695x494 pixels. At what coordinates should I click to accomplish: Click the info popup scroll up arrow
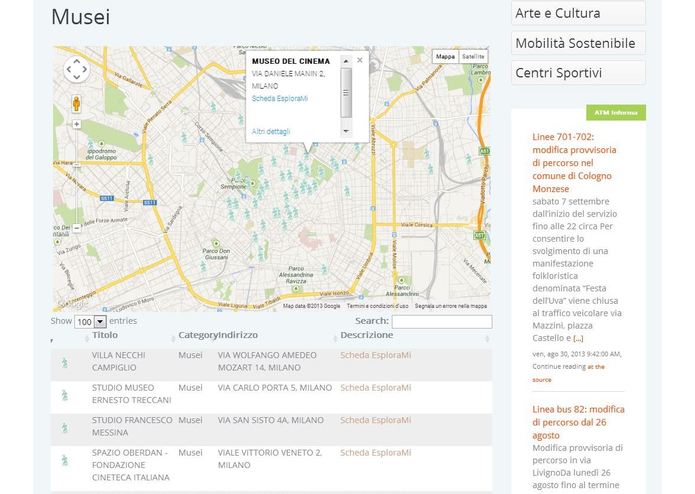tap(346, 61)
